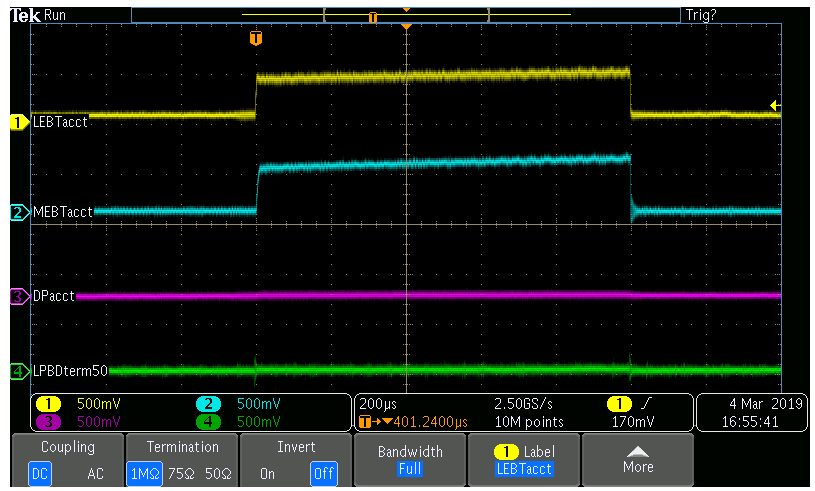Turn Invert On
The image size is (815, 491).
click(x=267, y=473)
